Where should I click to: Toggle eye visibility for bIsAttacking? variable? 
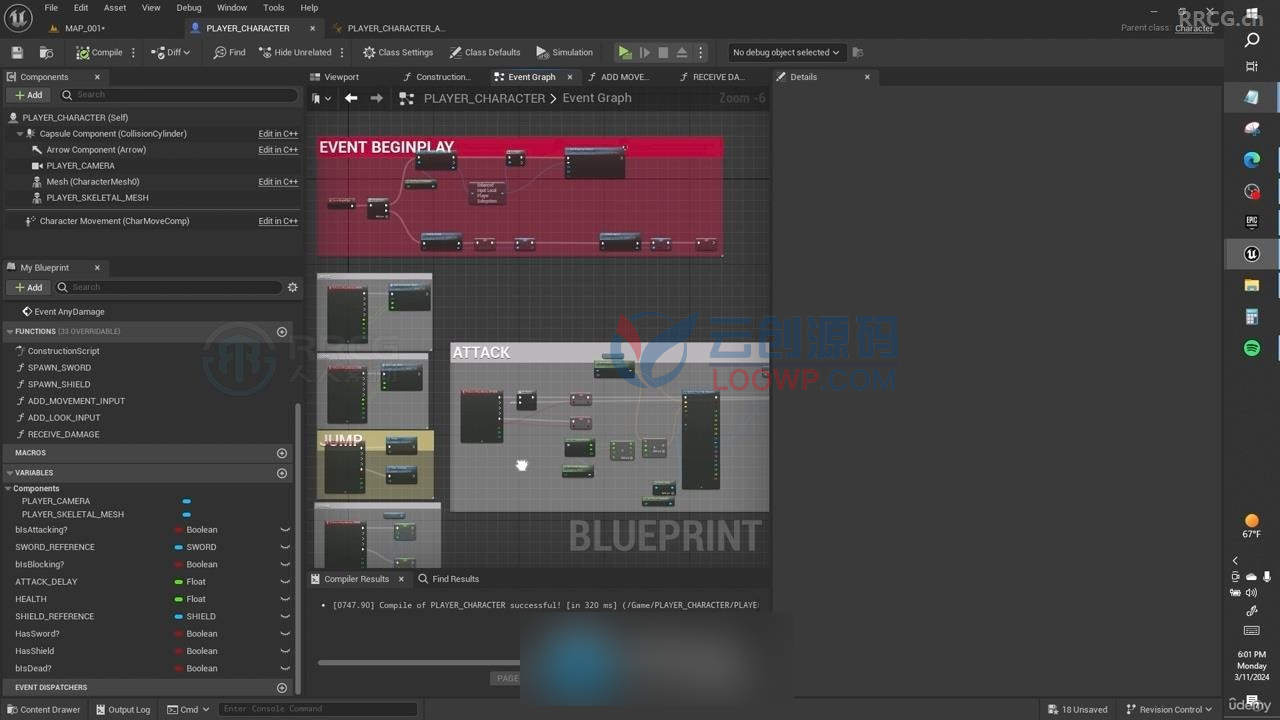pos(285,530)
